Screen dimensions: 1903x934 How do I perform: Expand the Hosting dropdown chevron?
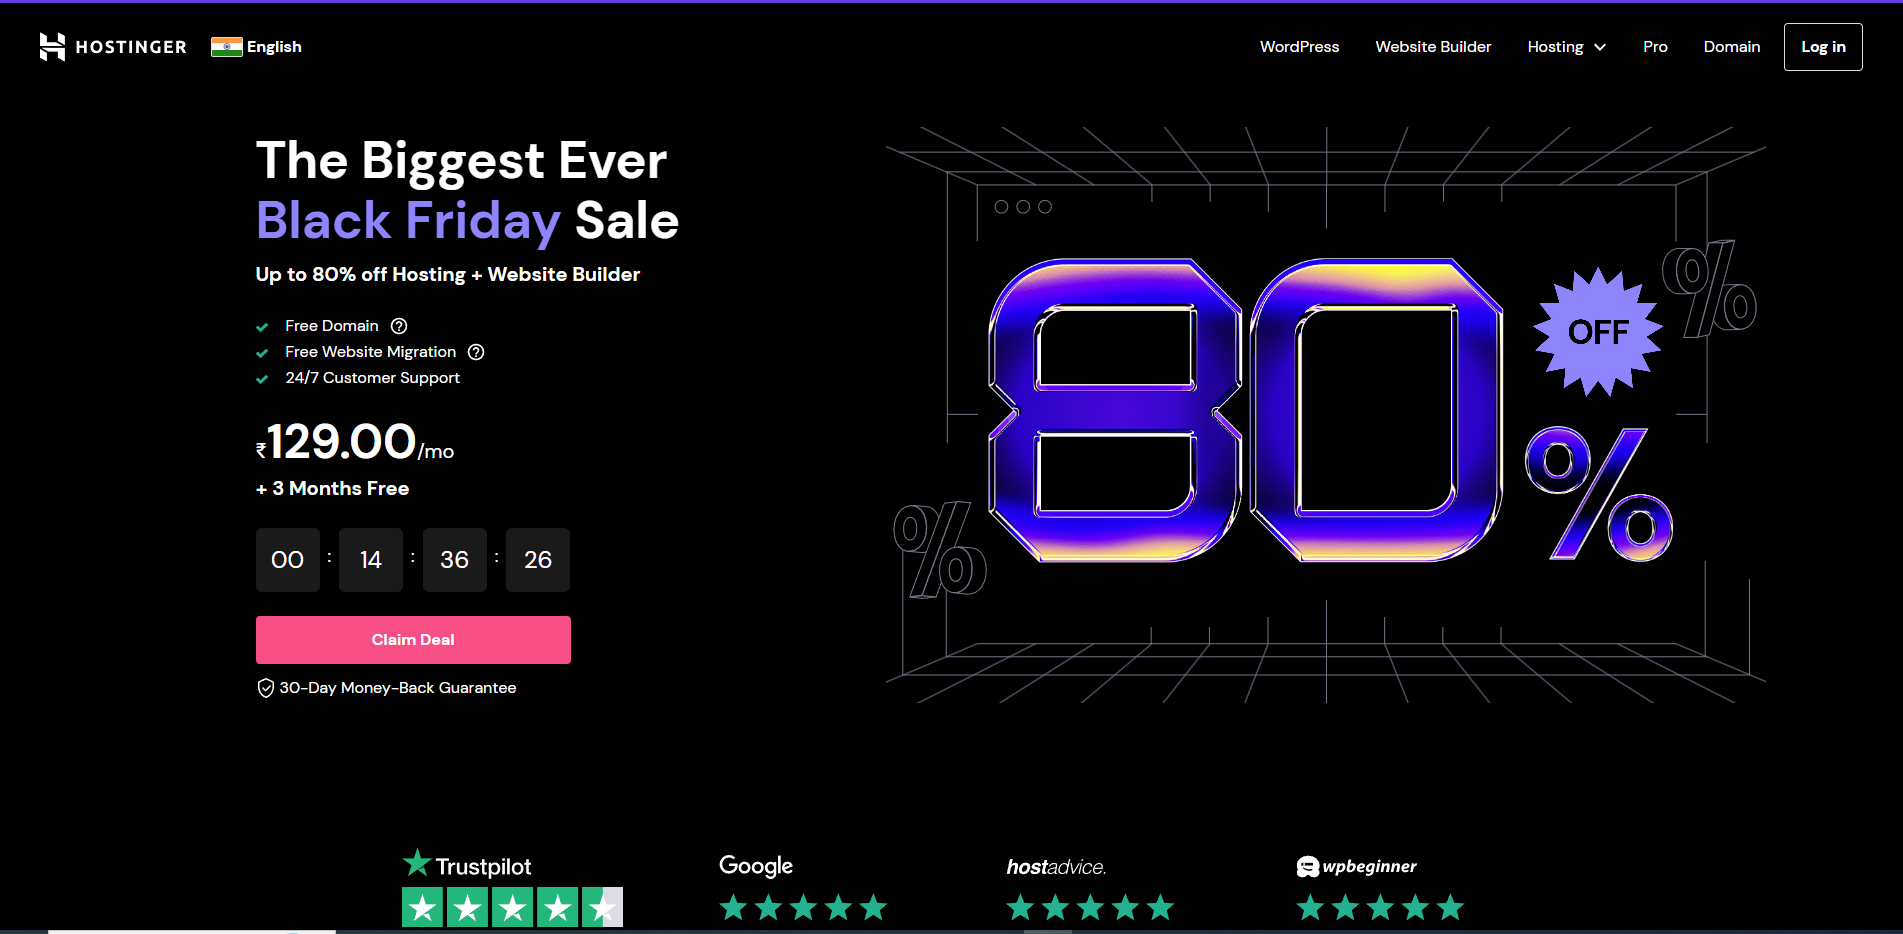point(1600,47)
